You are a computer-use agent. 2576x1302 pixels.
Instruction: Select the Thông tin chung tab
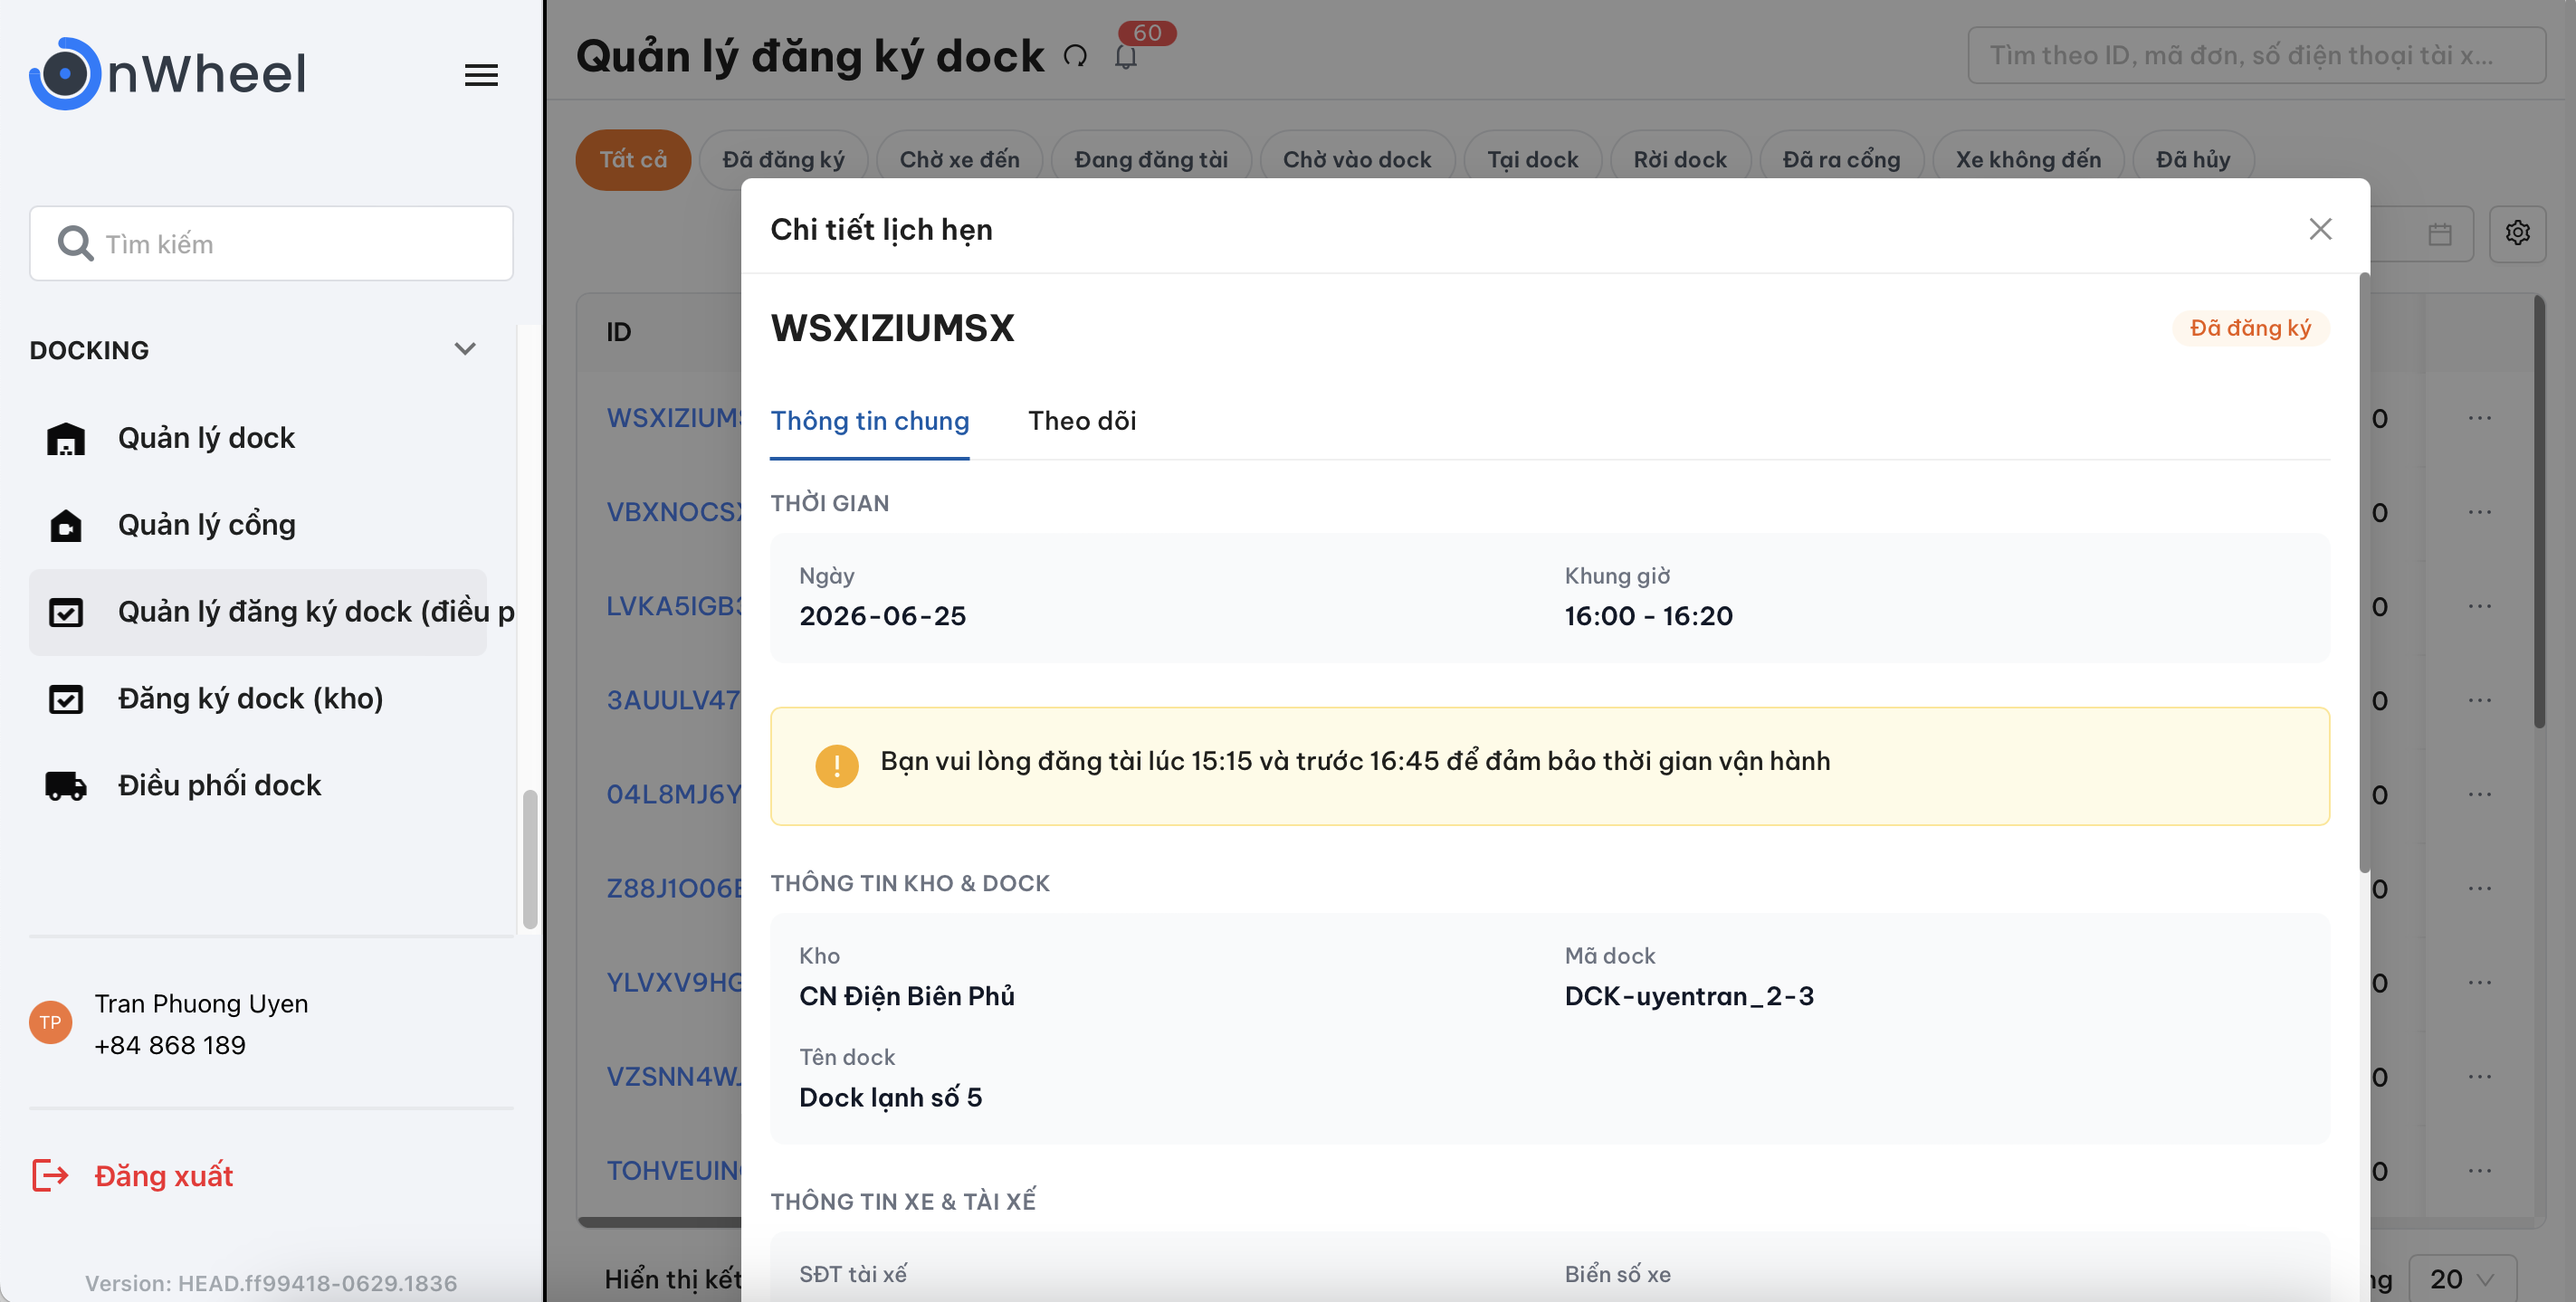coord(869,421)
